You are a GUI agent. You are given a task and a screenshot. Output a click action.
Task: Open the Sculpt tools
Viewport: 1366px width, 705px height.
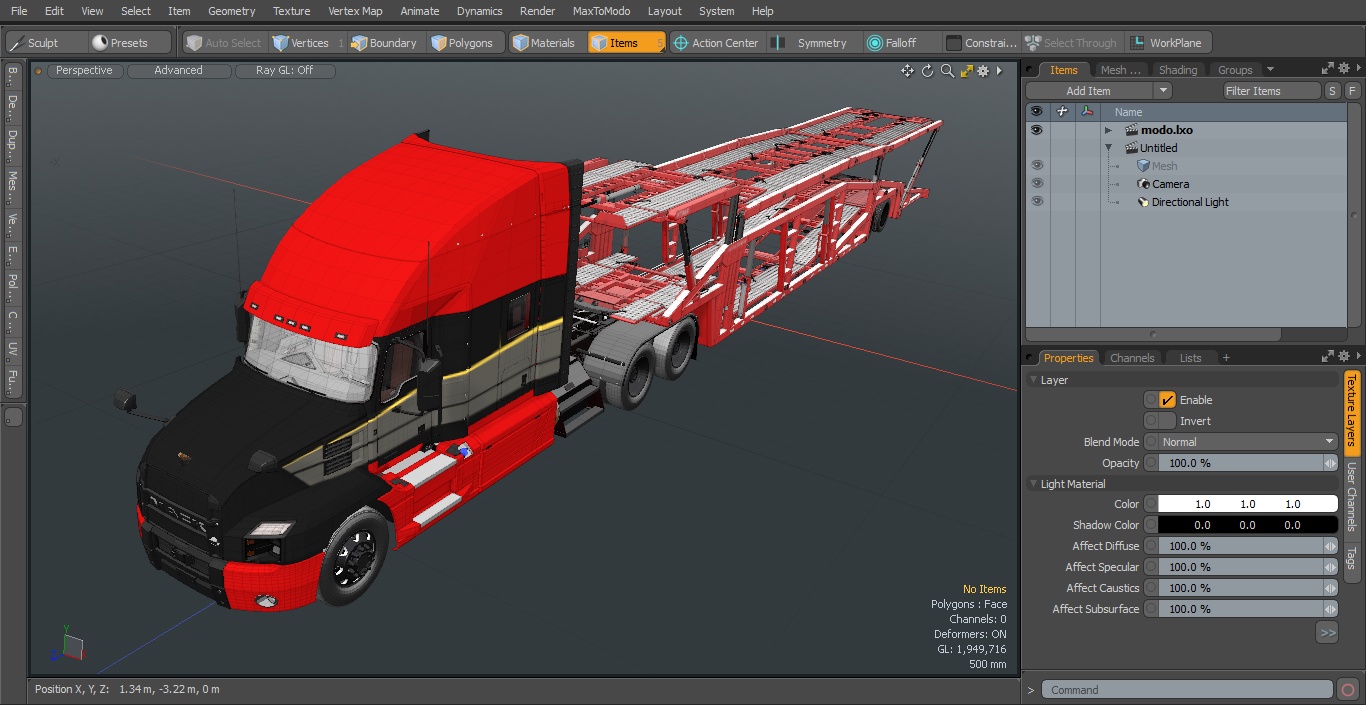pyautogui.click(x=45, y=43)
